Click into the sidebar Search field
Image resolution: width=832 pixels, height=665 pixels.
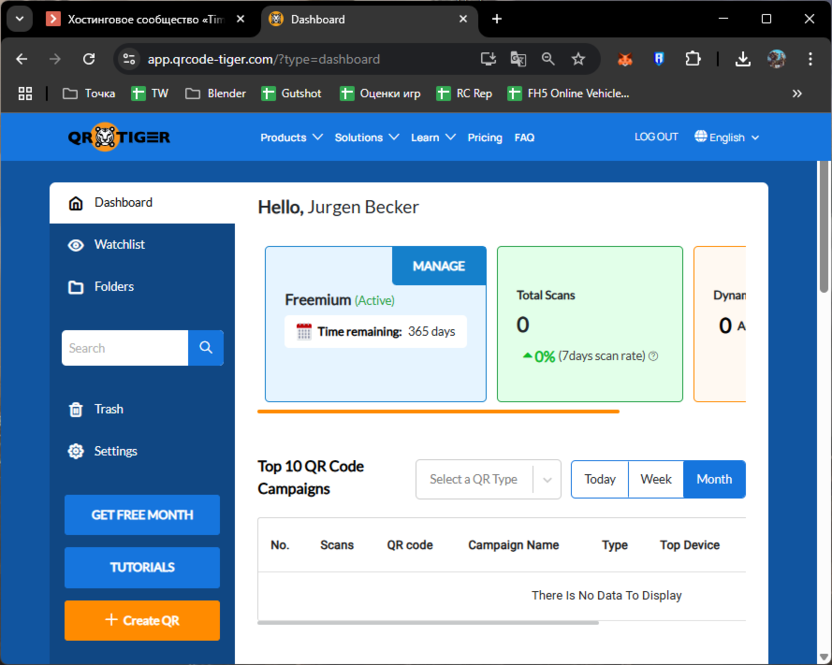click(125, 348)
